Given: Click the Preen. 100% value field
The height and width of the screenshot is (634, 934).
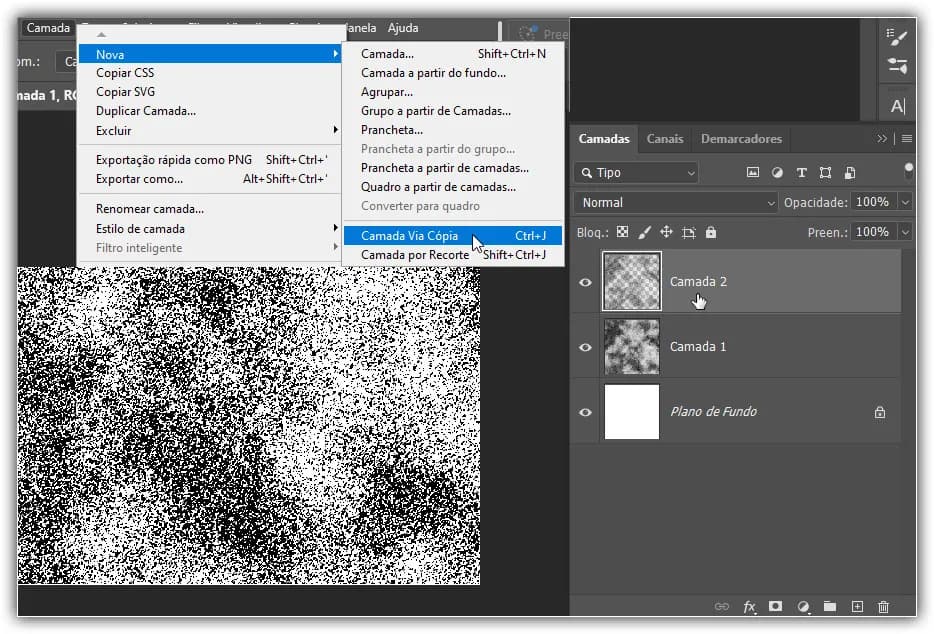Looking at the screenshot, I should 873,232.
